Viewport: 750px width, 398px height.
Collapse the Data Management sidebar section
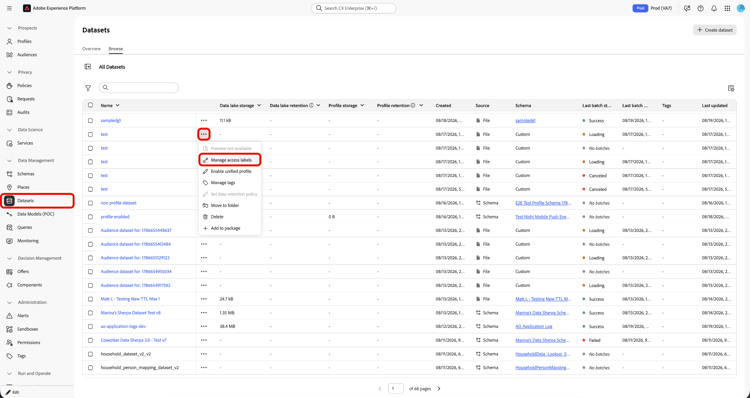[9, 161]
